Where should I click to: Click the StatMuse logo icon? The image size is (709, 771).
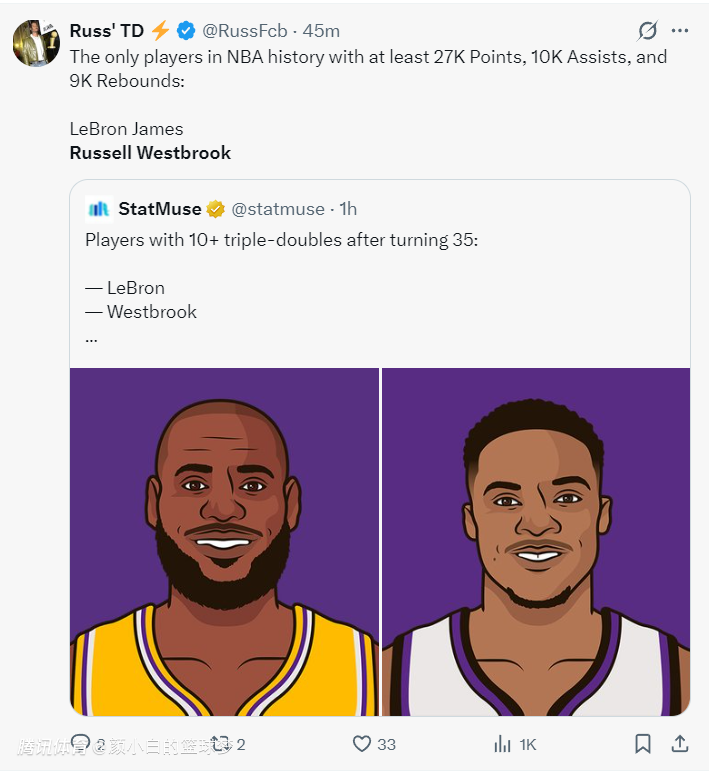point(98,209)
